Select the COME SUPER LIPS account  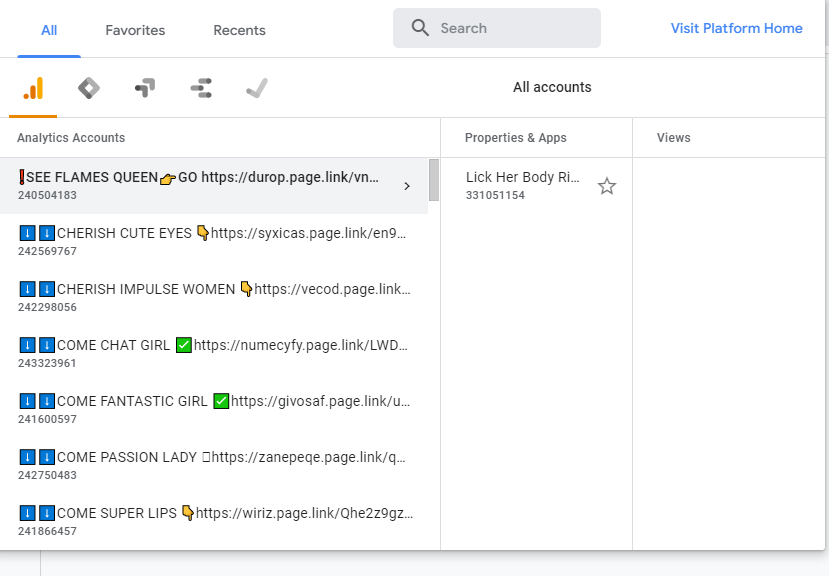(x=214, y=522)
